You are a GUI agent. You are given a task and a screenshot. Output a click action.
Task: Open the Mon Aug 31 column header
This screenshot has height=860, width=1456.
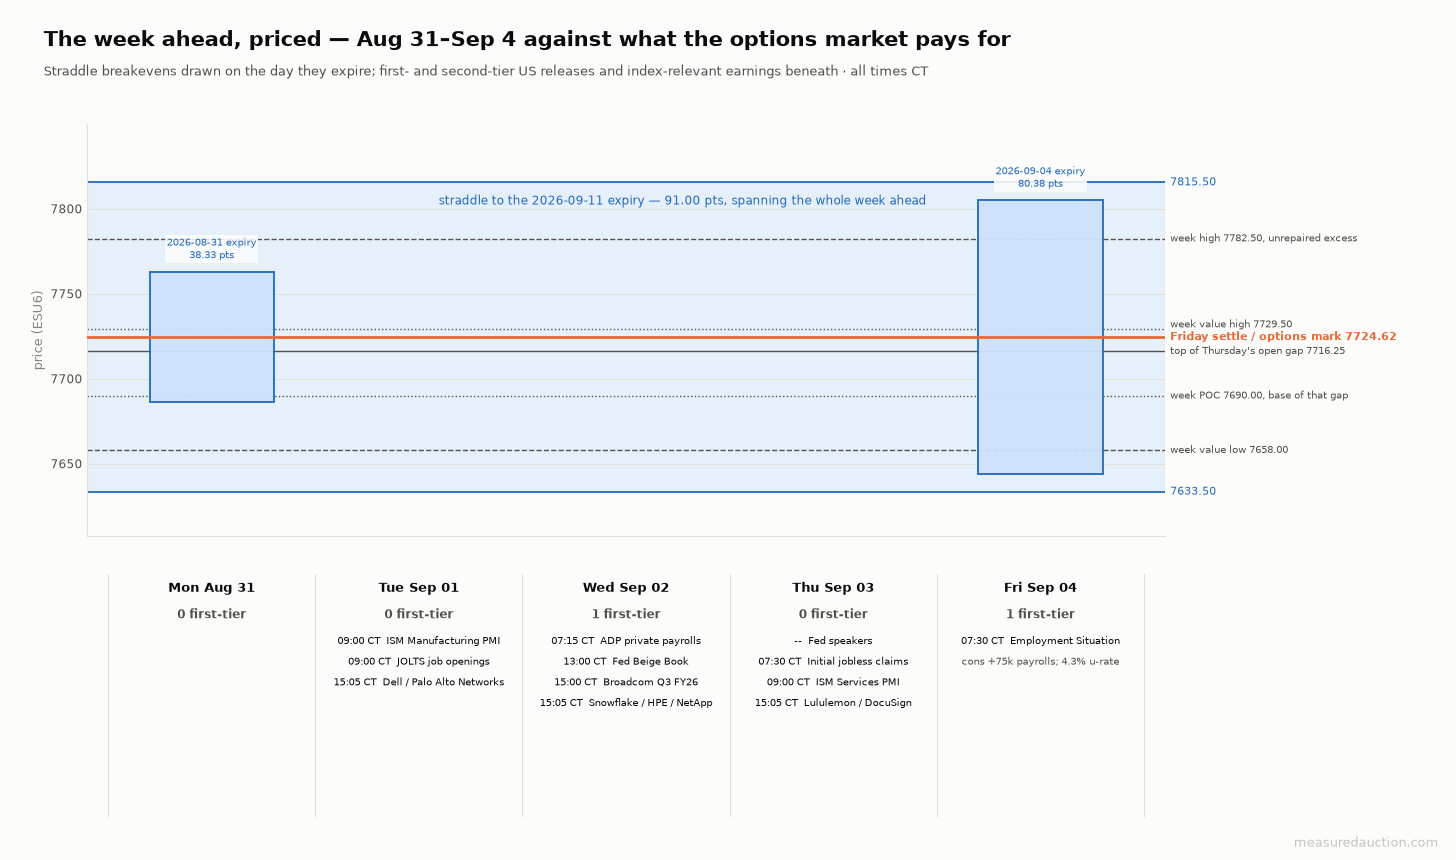point(212,588)
